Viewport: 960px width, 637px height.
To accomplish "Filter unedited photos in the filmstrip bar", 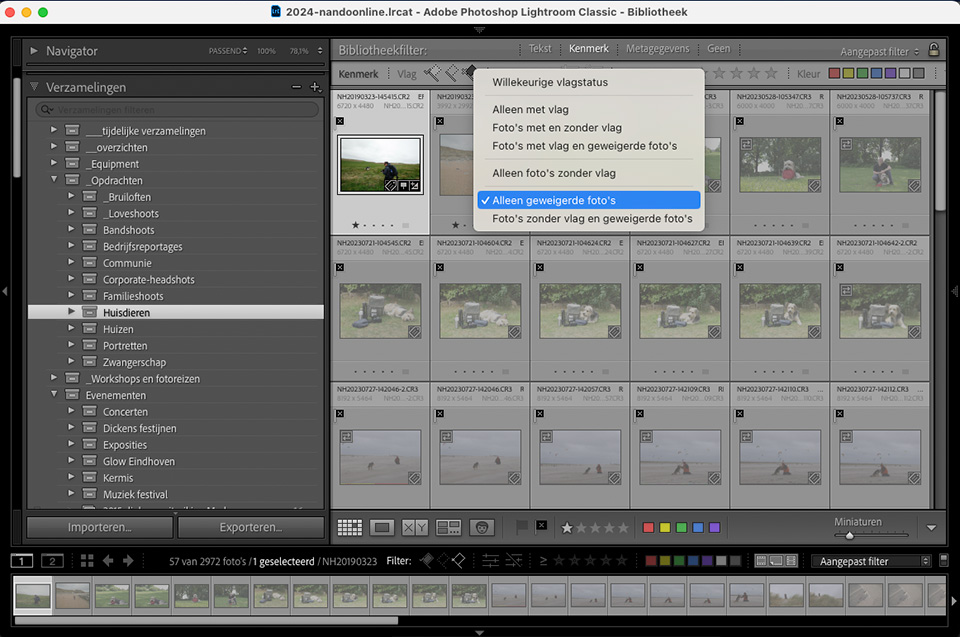I will pyautogui.click(x=514, y=560).
